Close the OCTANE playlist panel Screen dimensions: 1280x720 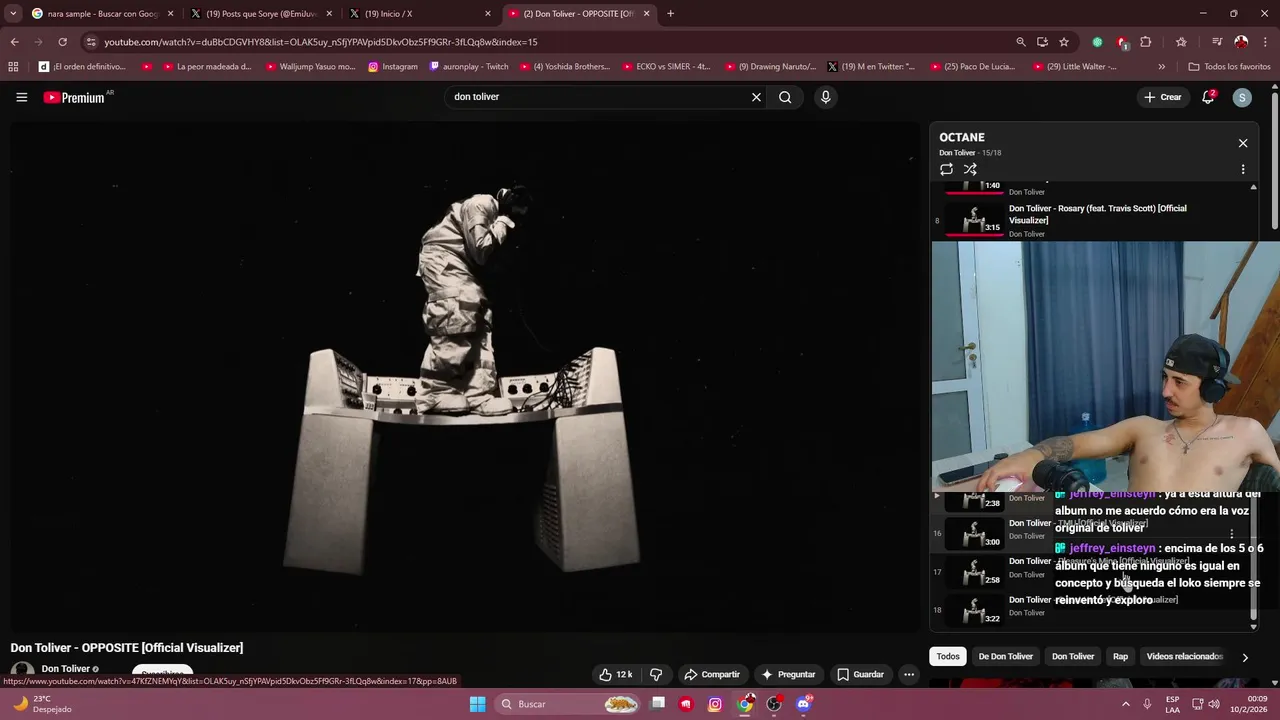[1243, 143]
